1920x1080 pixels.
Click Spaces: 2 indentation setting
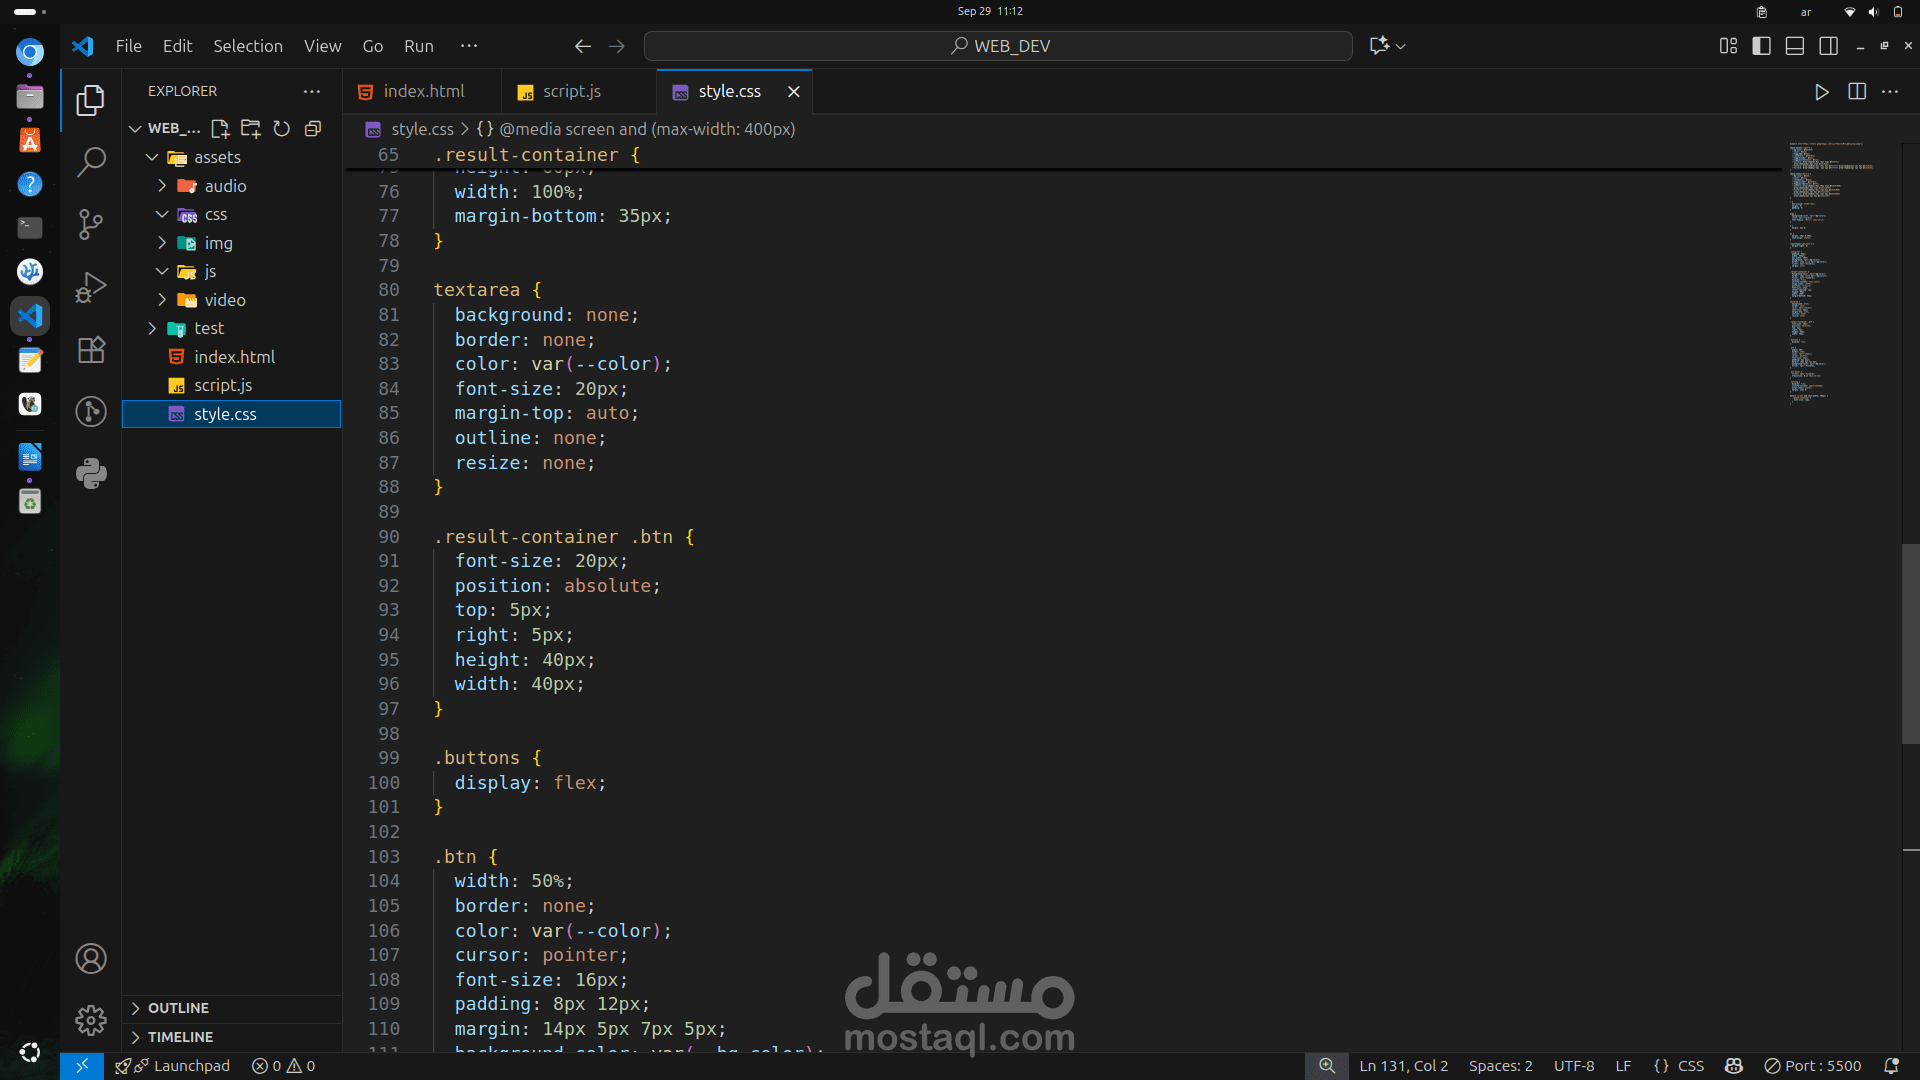(x=1500, y=1066)
